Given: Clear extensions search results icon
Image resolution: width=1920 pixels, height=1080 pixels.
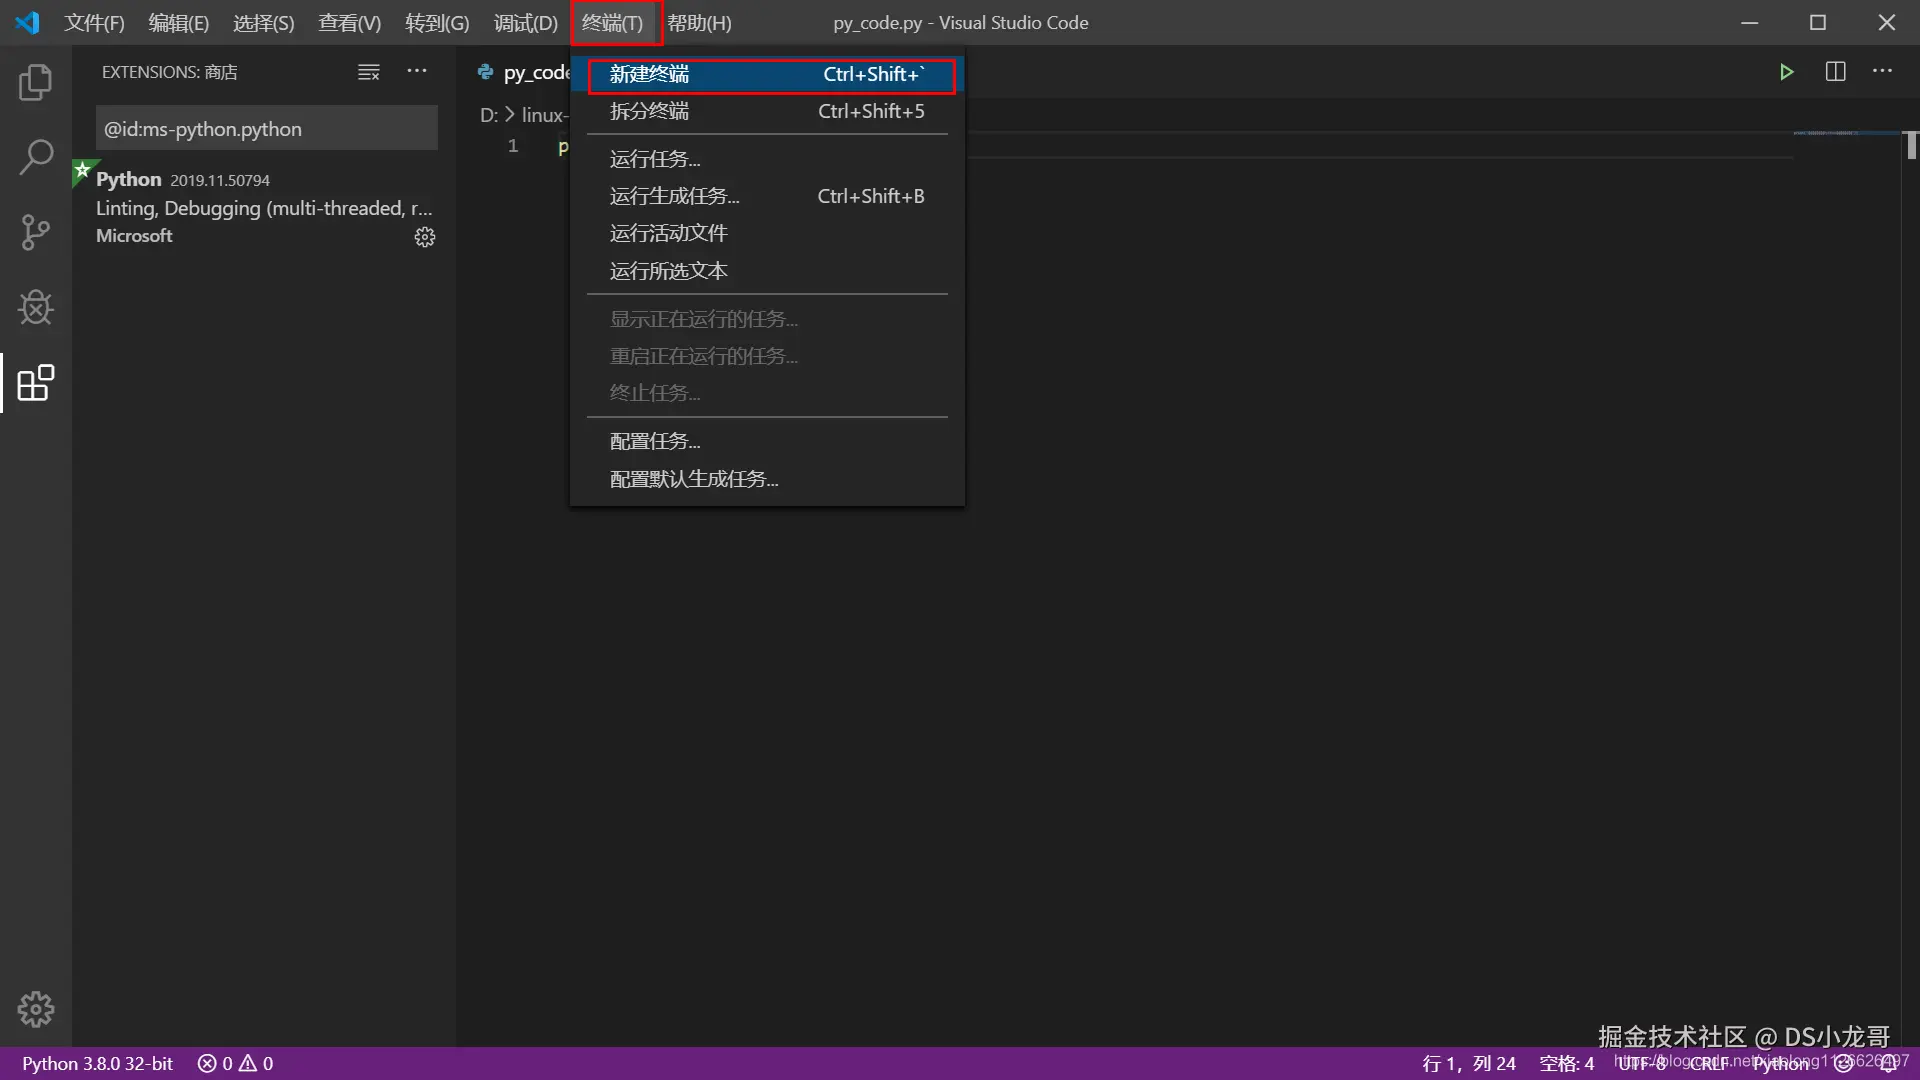Looking at the screenshot, I should point(369,72).
